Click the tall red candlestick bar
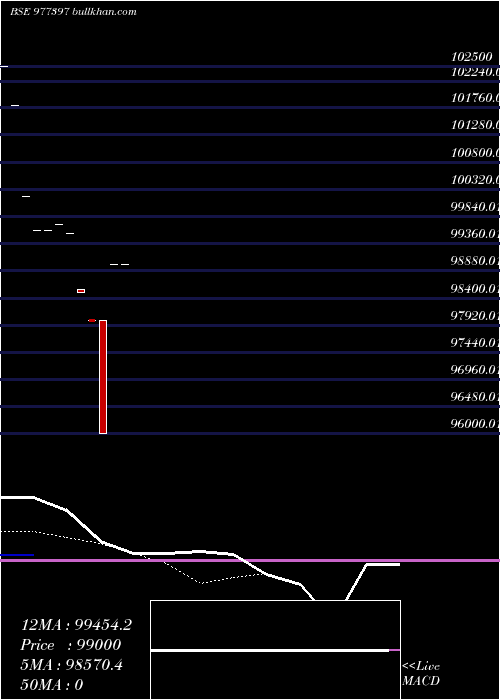 [x=103, y=377]
